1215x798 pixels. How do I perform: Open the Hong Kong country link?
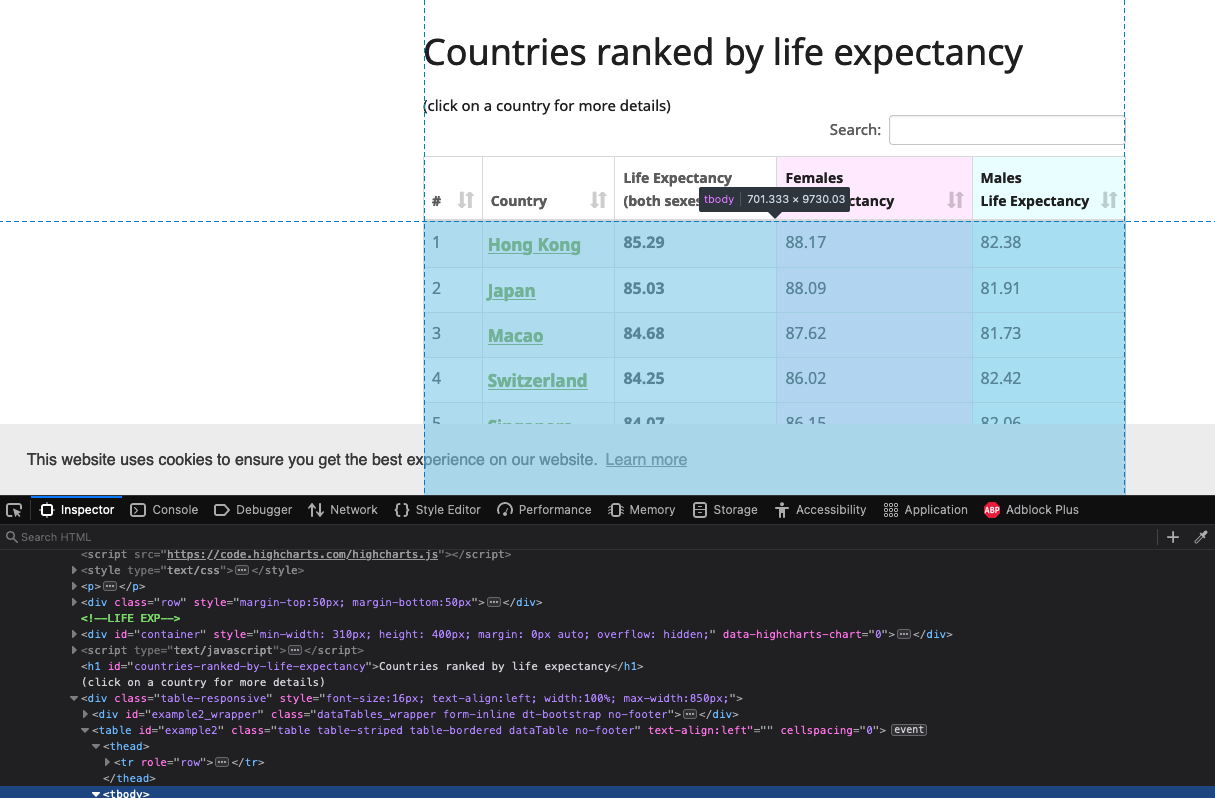[x=534, y=245]
